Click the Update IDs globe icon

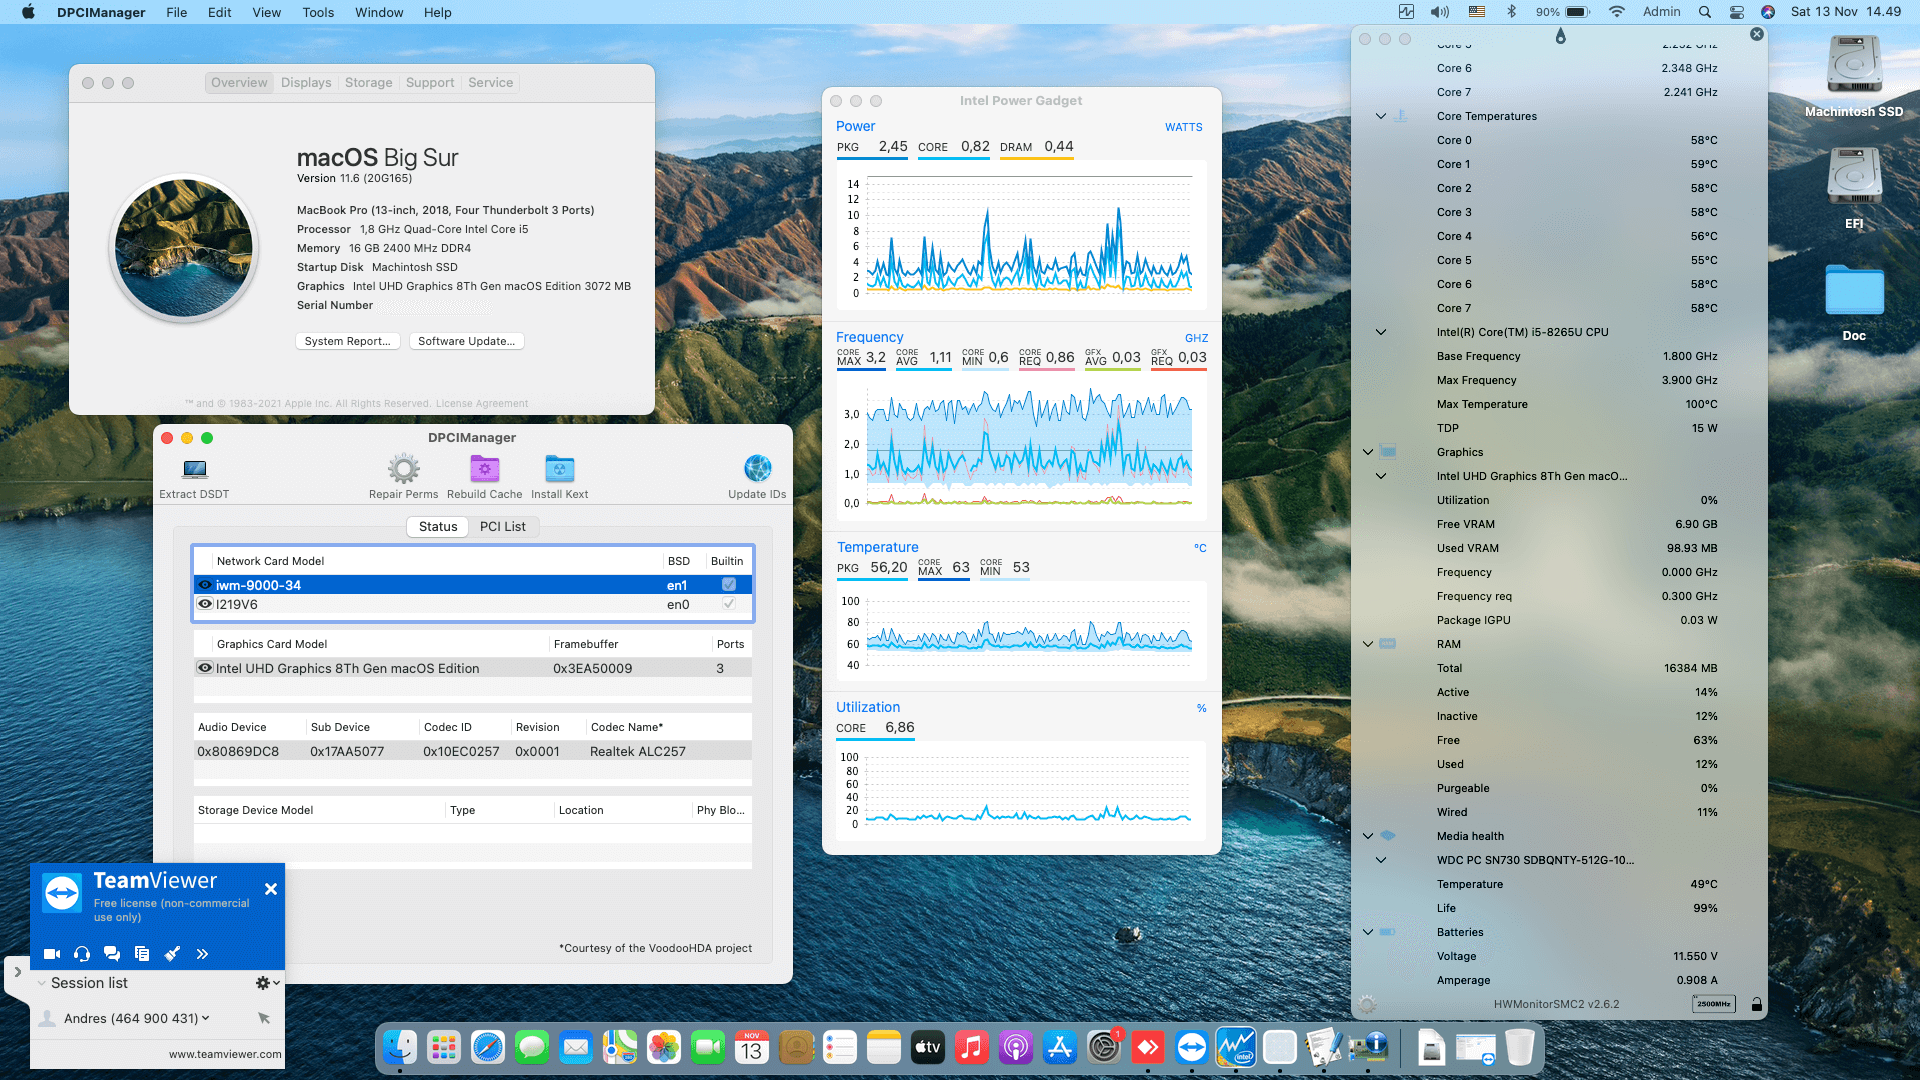[x=757, y=468]
